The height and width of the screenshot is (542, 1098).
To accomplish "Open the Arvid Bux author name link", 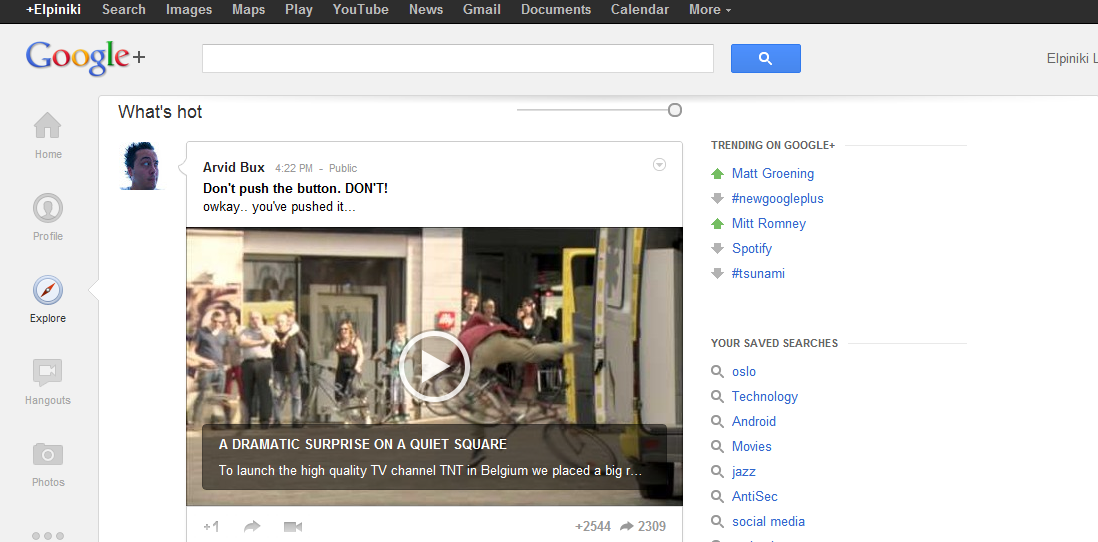I will pyautogui.click(x=234, y=167).
